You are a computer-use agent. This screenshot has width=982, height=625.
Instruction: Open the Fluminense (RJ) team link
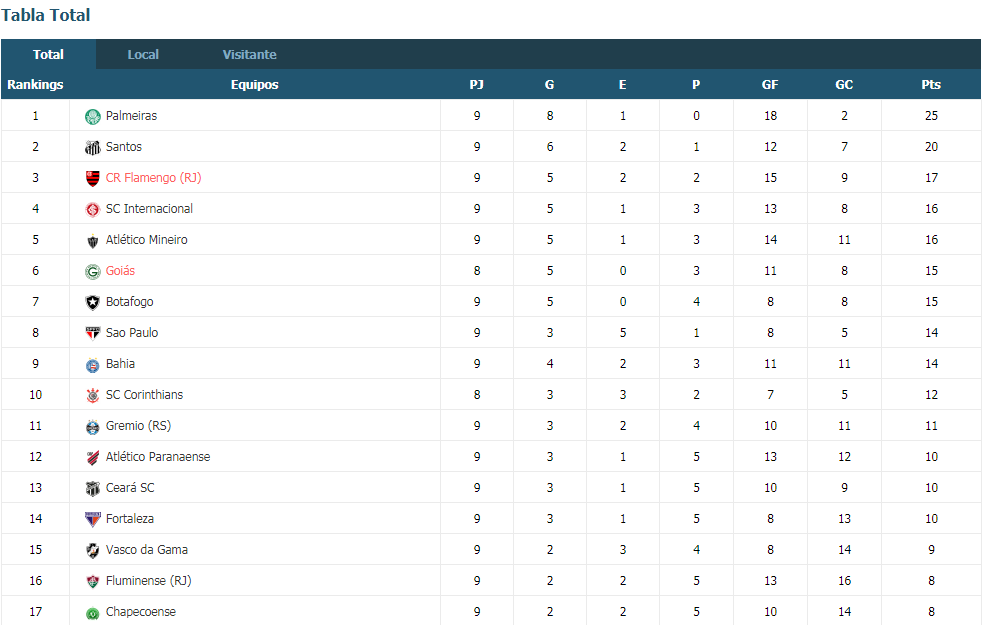(x=148, y=581)
